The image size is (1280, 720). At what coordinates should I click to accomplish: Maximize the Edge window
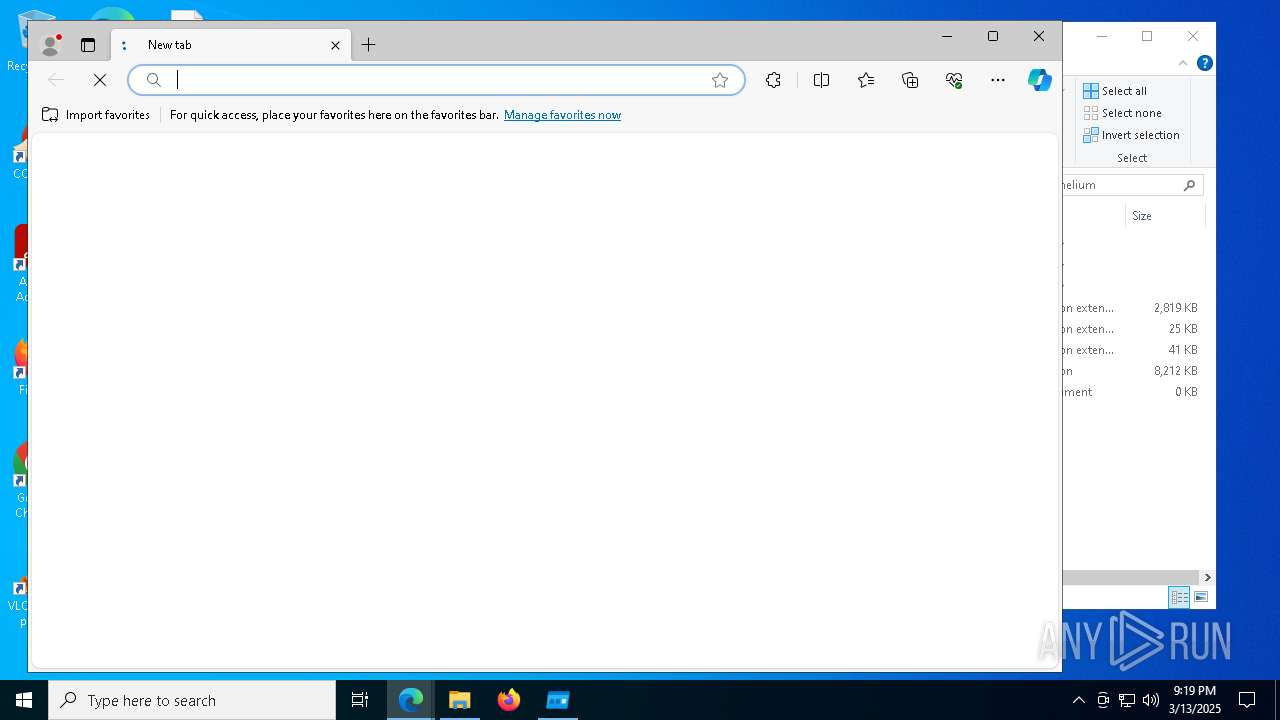pyautogui.click(x=993, y=36)
